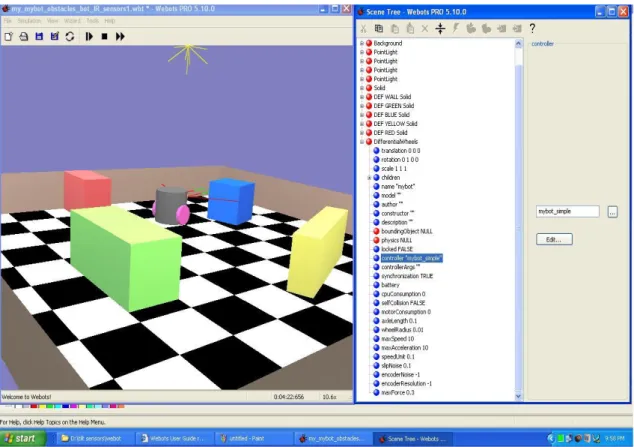Select the boundingObject NULL field
The image size is (634, 447).
(x=406, y=232)
